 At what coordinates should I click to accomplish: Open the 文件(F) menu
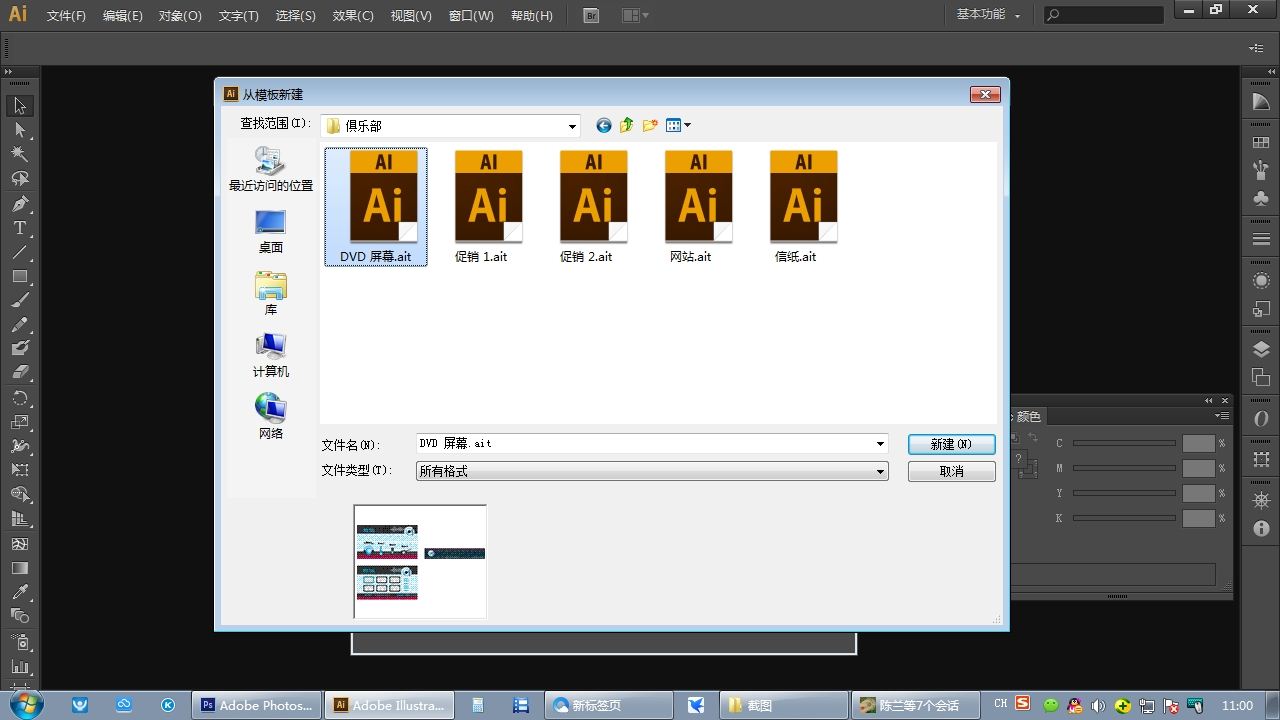66,16
